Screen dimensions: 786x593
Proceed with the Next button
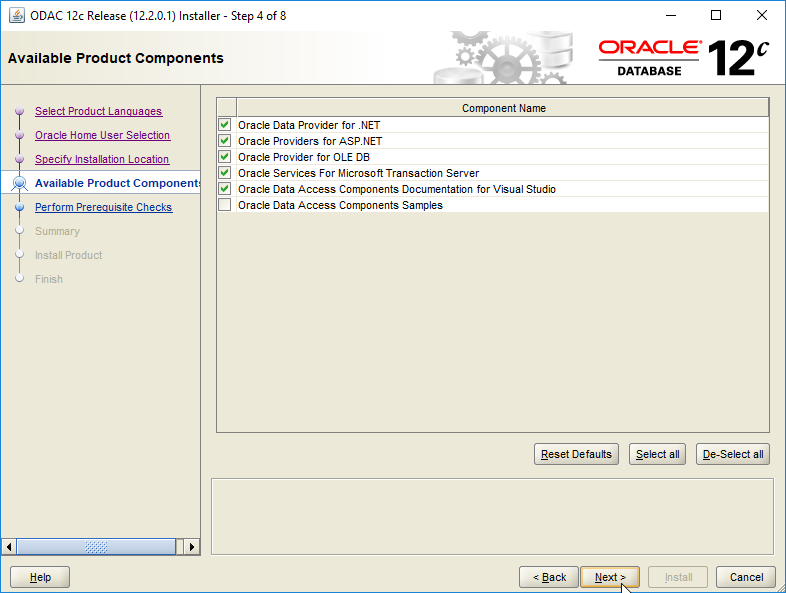point(610,577)
